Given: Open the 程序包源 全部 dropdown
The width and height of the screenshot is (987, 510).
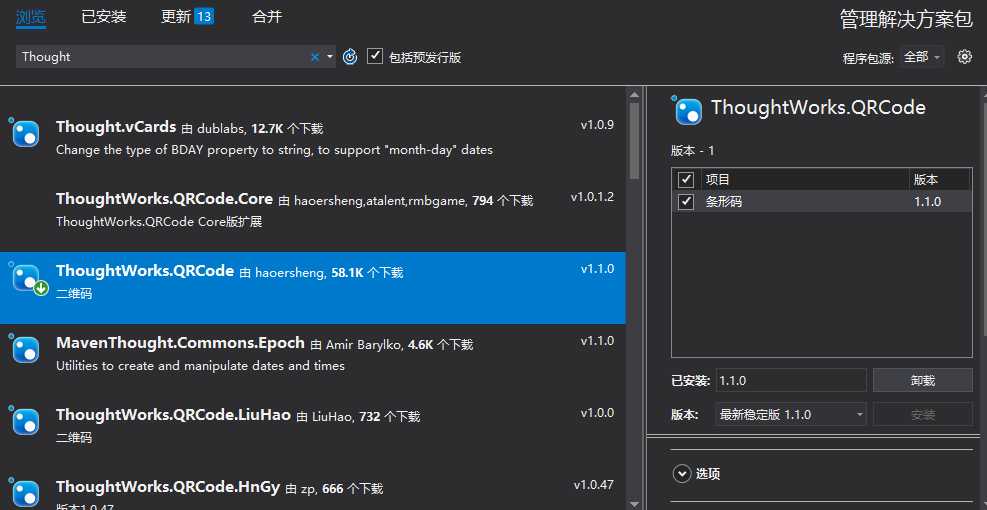Looking at the screenshot, I should pos(922,57).
